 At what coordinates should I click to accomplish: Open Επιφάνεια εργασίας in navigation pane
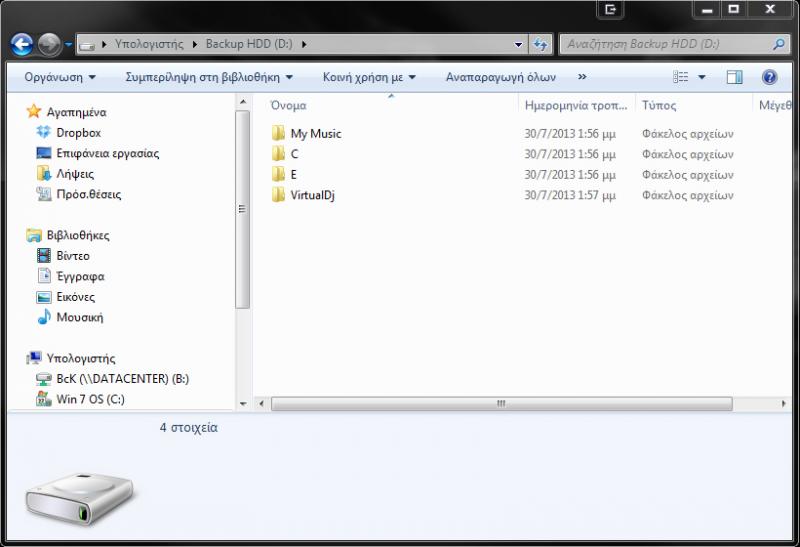coord(108,153)
